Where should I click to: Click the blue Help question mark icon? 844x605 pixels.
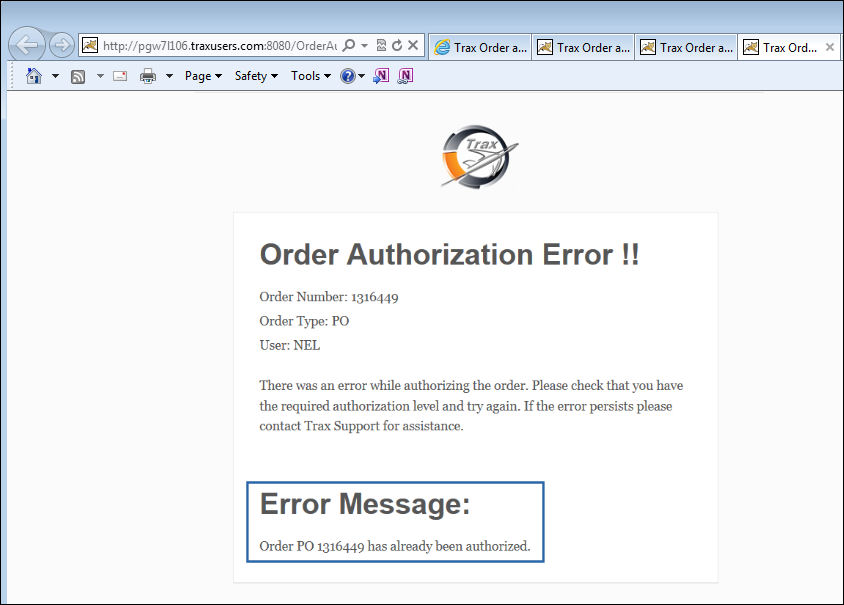[348, 76]
